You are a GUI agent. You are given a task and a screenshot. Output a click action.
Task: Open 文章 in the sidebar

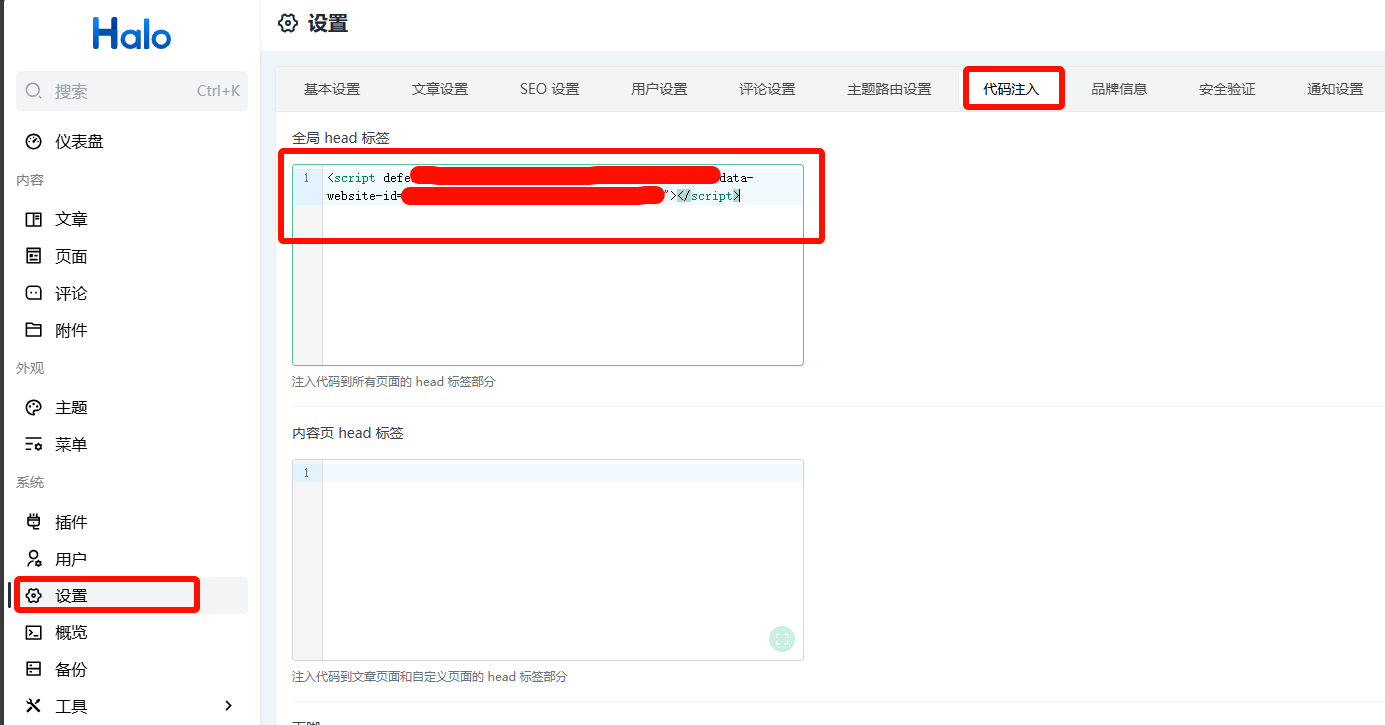click(x=132, y=219)
